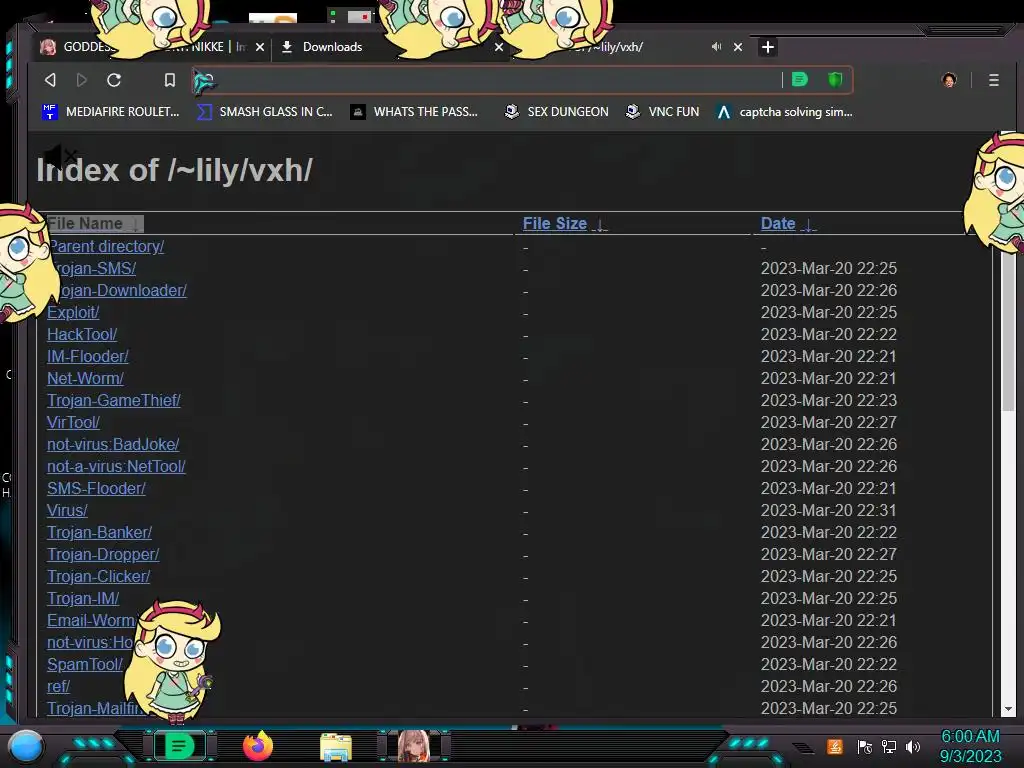Close the Downloads tab
The image size is (1024, 768).
[x=499, y=47]
